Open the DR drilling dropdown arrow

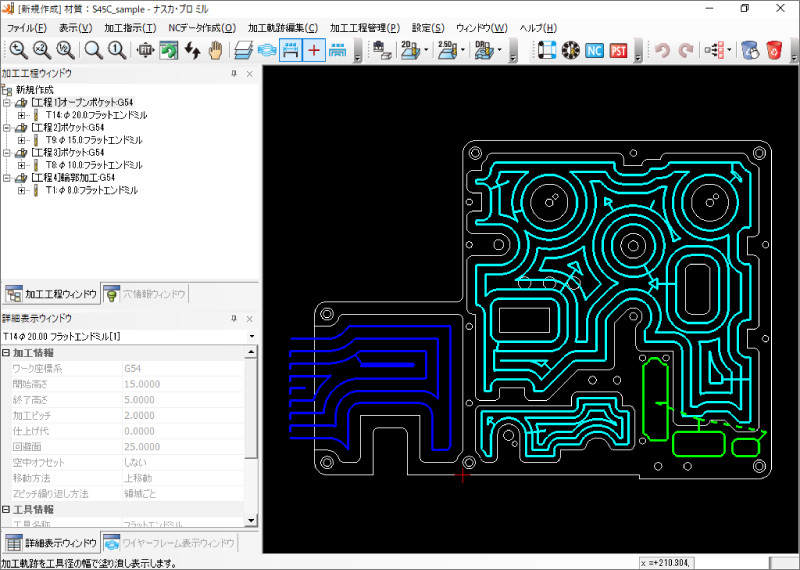pos(499,50)
